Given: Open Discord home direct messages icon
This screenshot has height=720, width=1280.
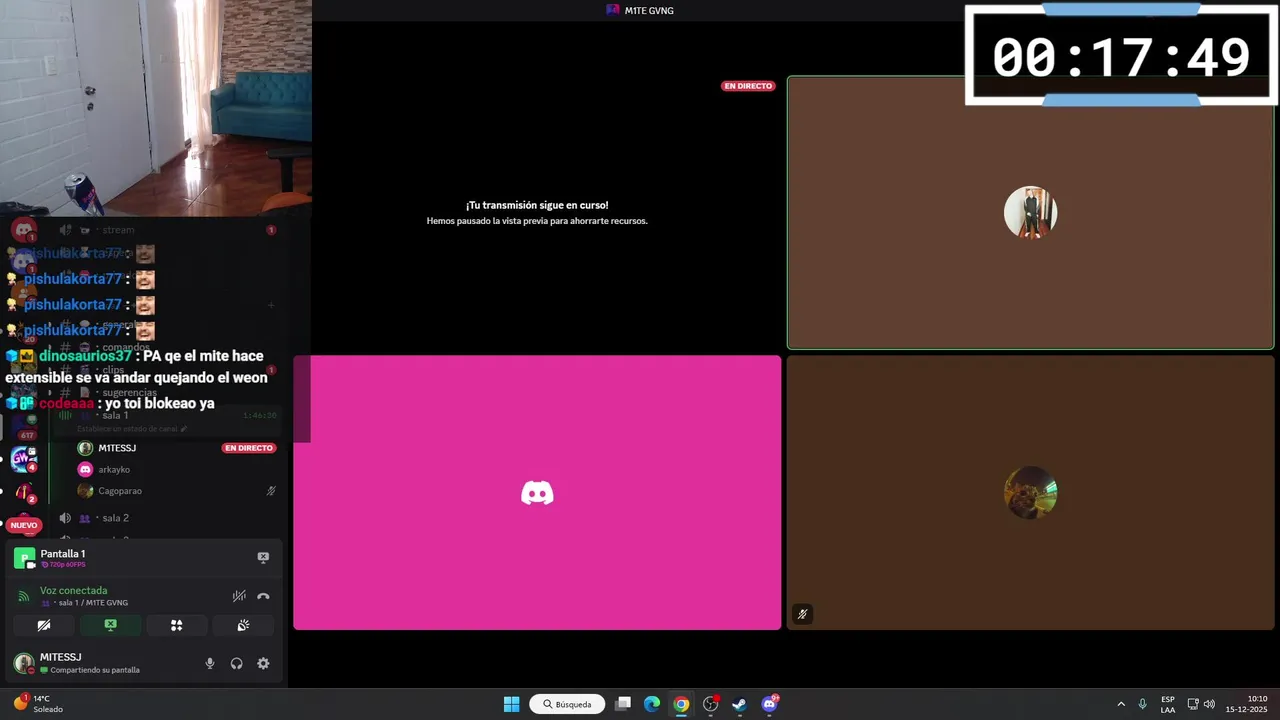Looking at the screenshot, I should coord(24,231).
